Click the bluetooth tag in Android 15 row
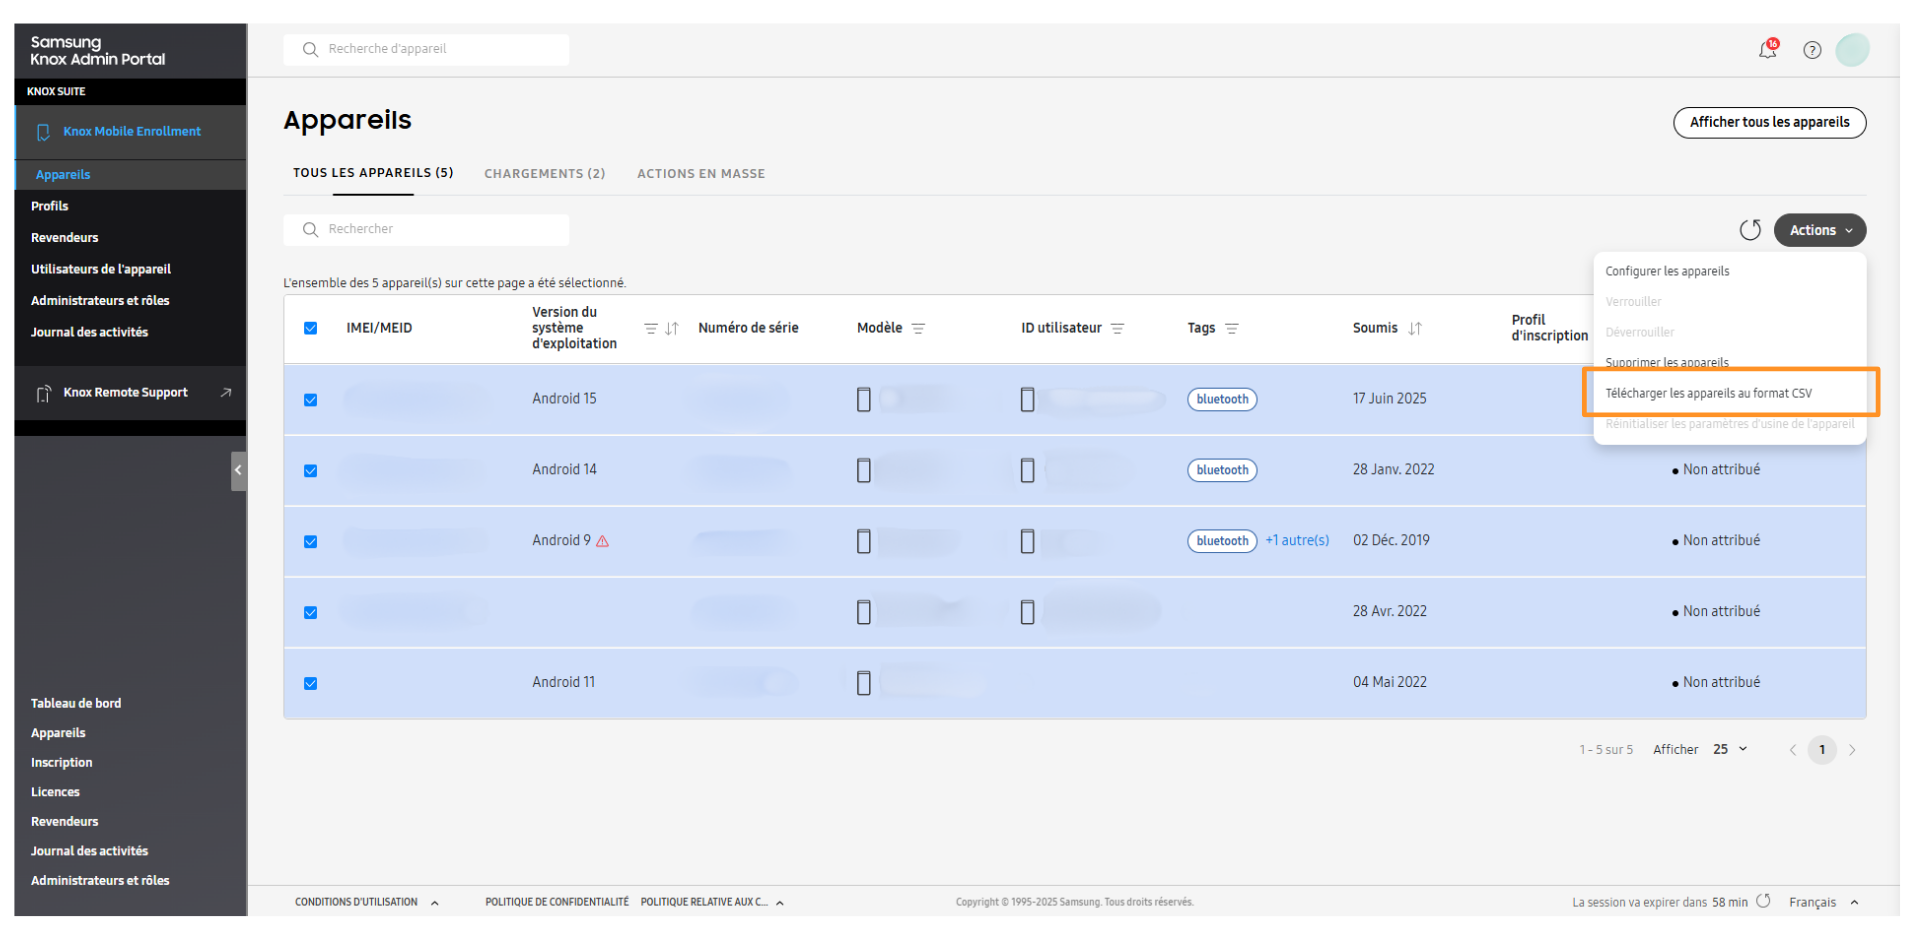Viewport: 1917px width, 944px height. [1222, 399]
